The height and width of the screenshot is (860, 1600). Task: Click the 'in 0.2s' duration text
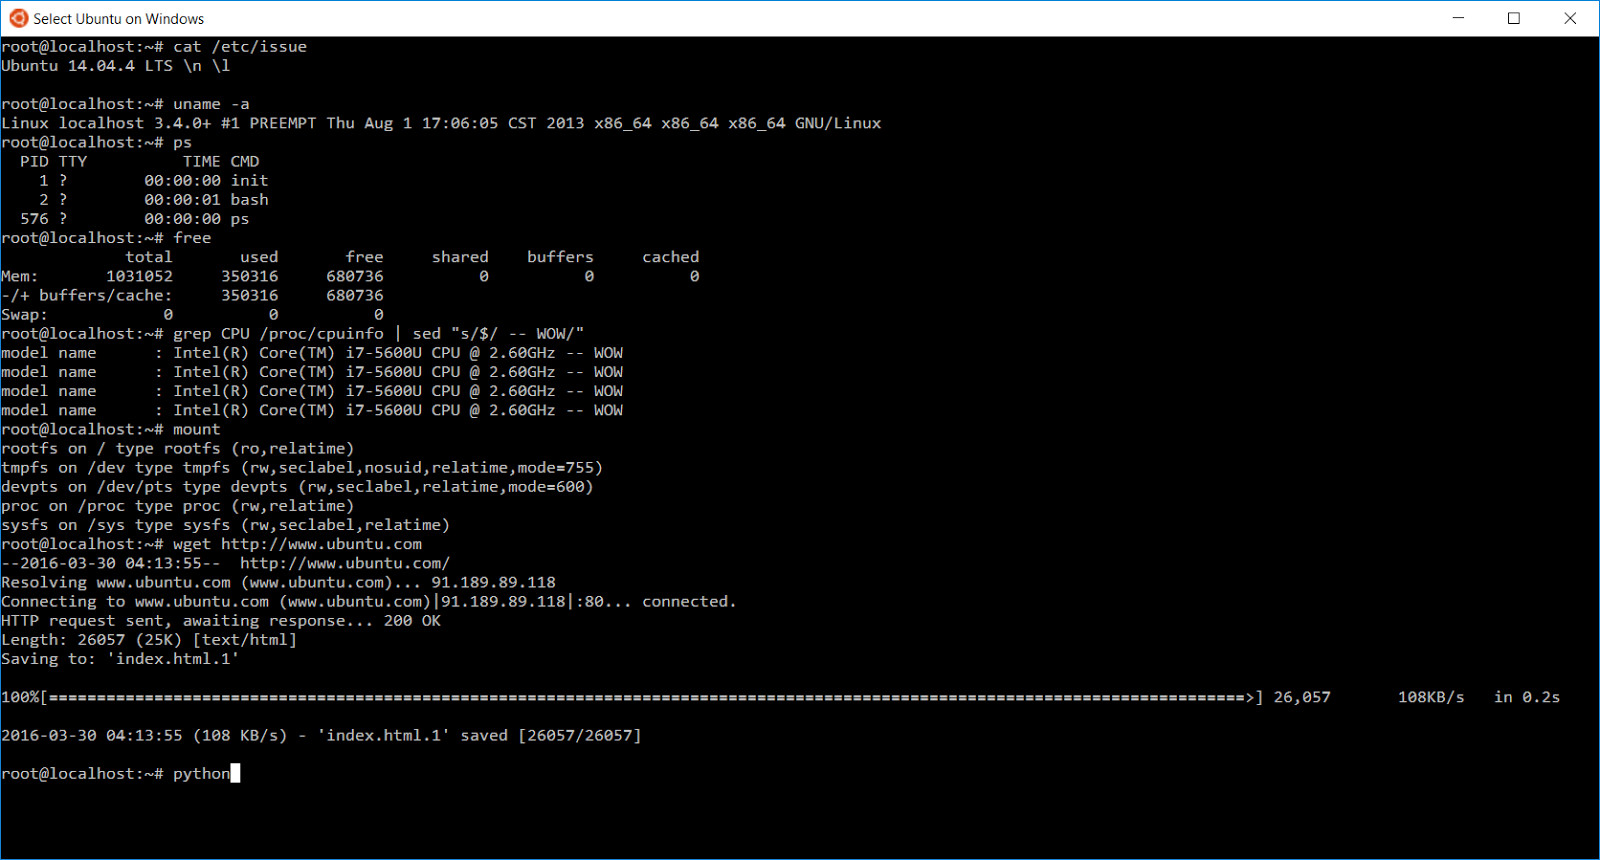click(1527, 698)
